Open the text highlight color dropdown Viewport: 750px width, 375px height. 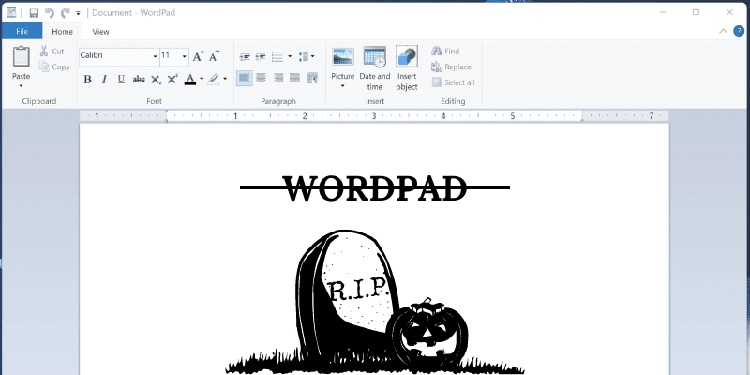click(225, 79)
